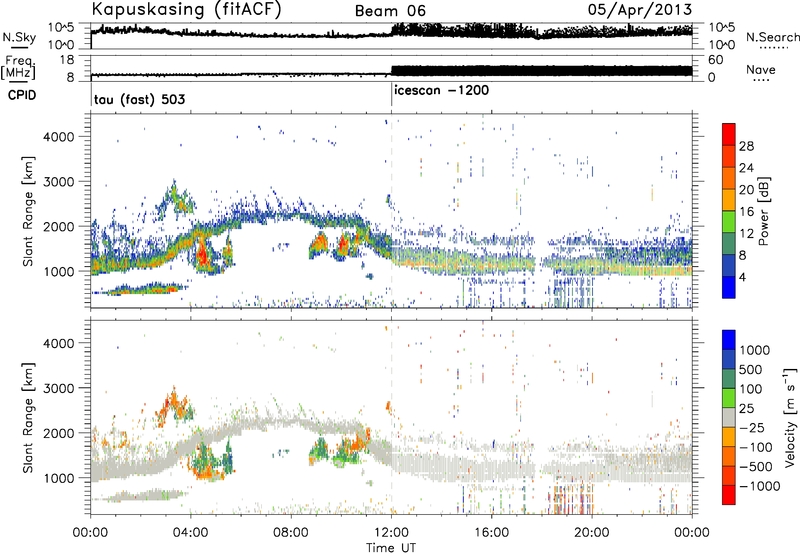Pick the blue bottom of the power colorbar
Image resolution: width=800 pixels, height=554 pixels.
pyautogui.click(x=729, y=287)
